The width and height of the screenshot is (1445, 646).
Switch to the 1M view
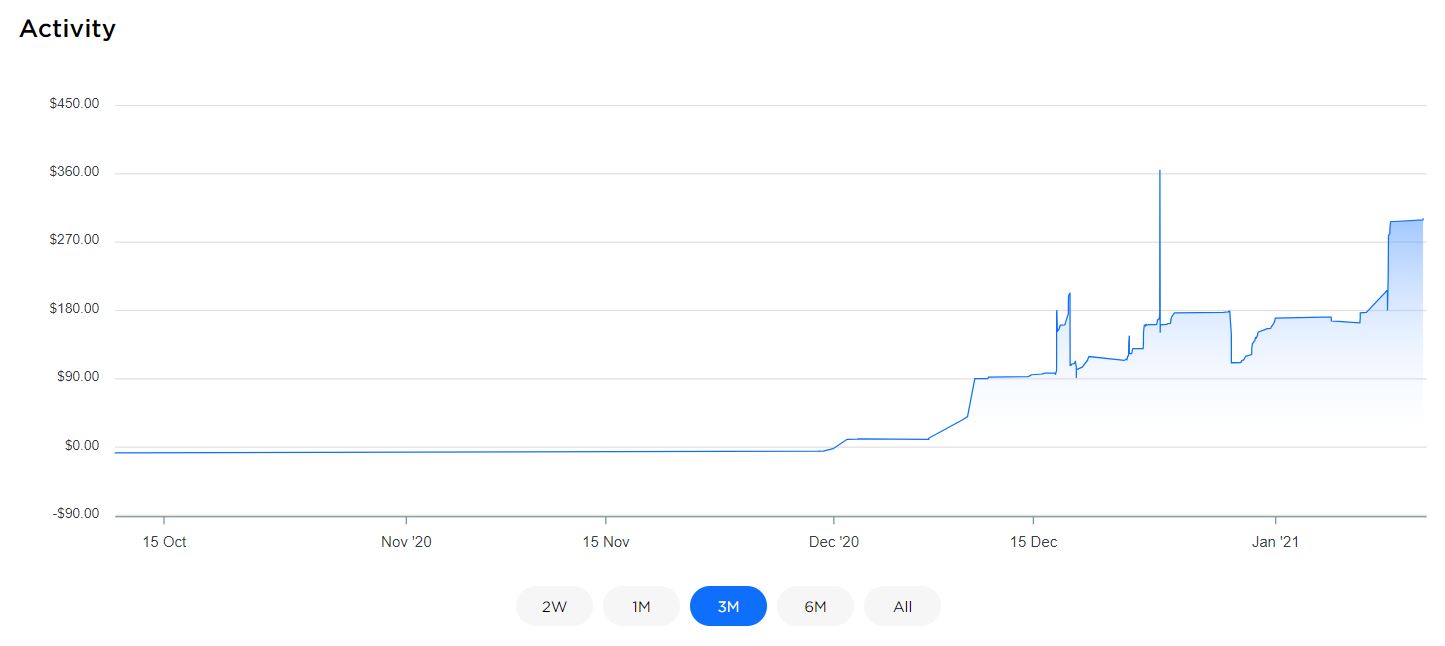[x=640, y=606]
